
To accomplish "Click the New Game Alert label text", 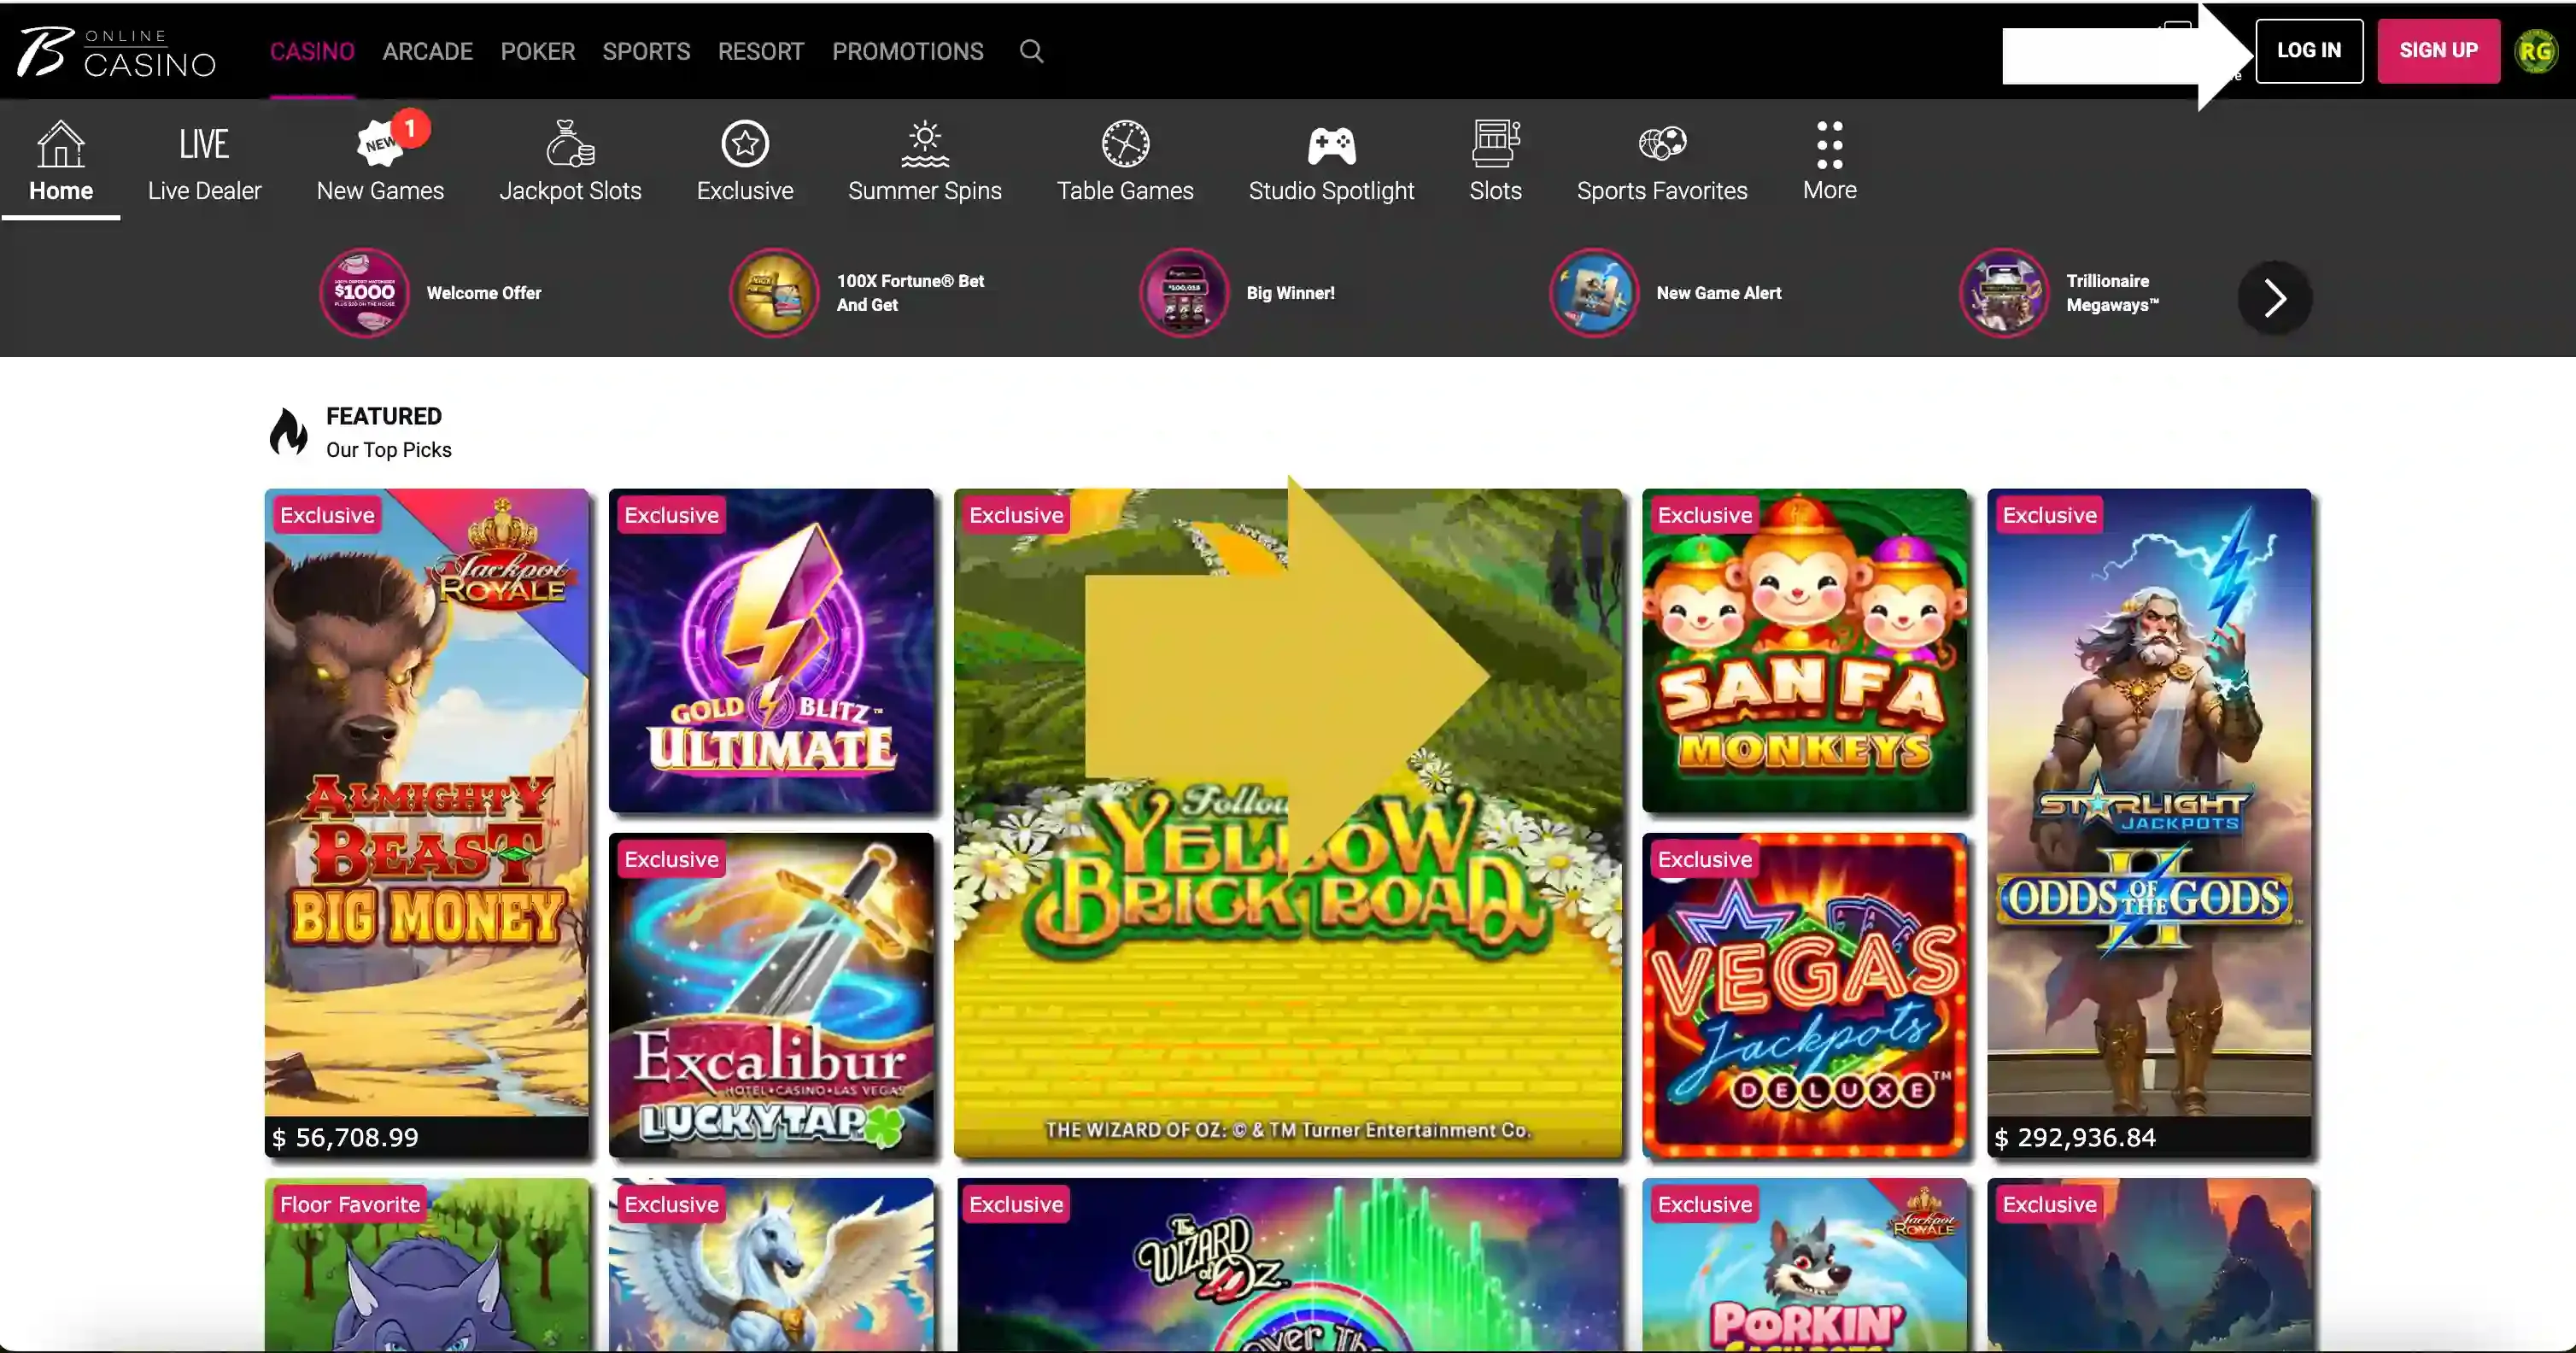I will point(1719,293).
